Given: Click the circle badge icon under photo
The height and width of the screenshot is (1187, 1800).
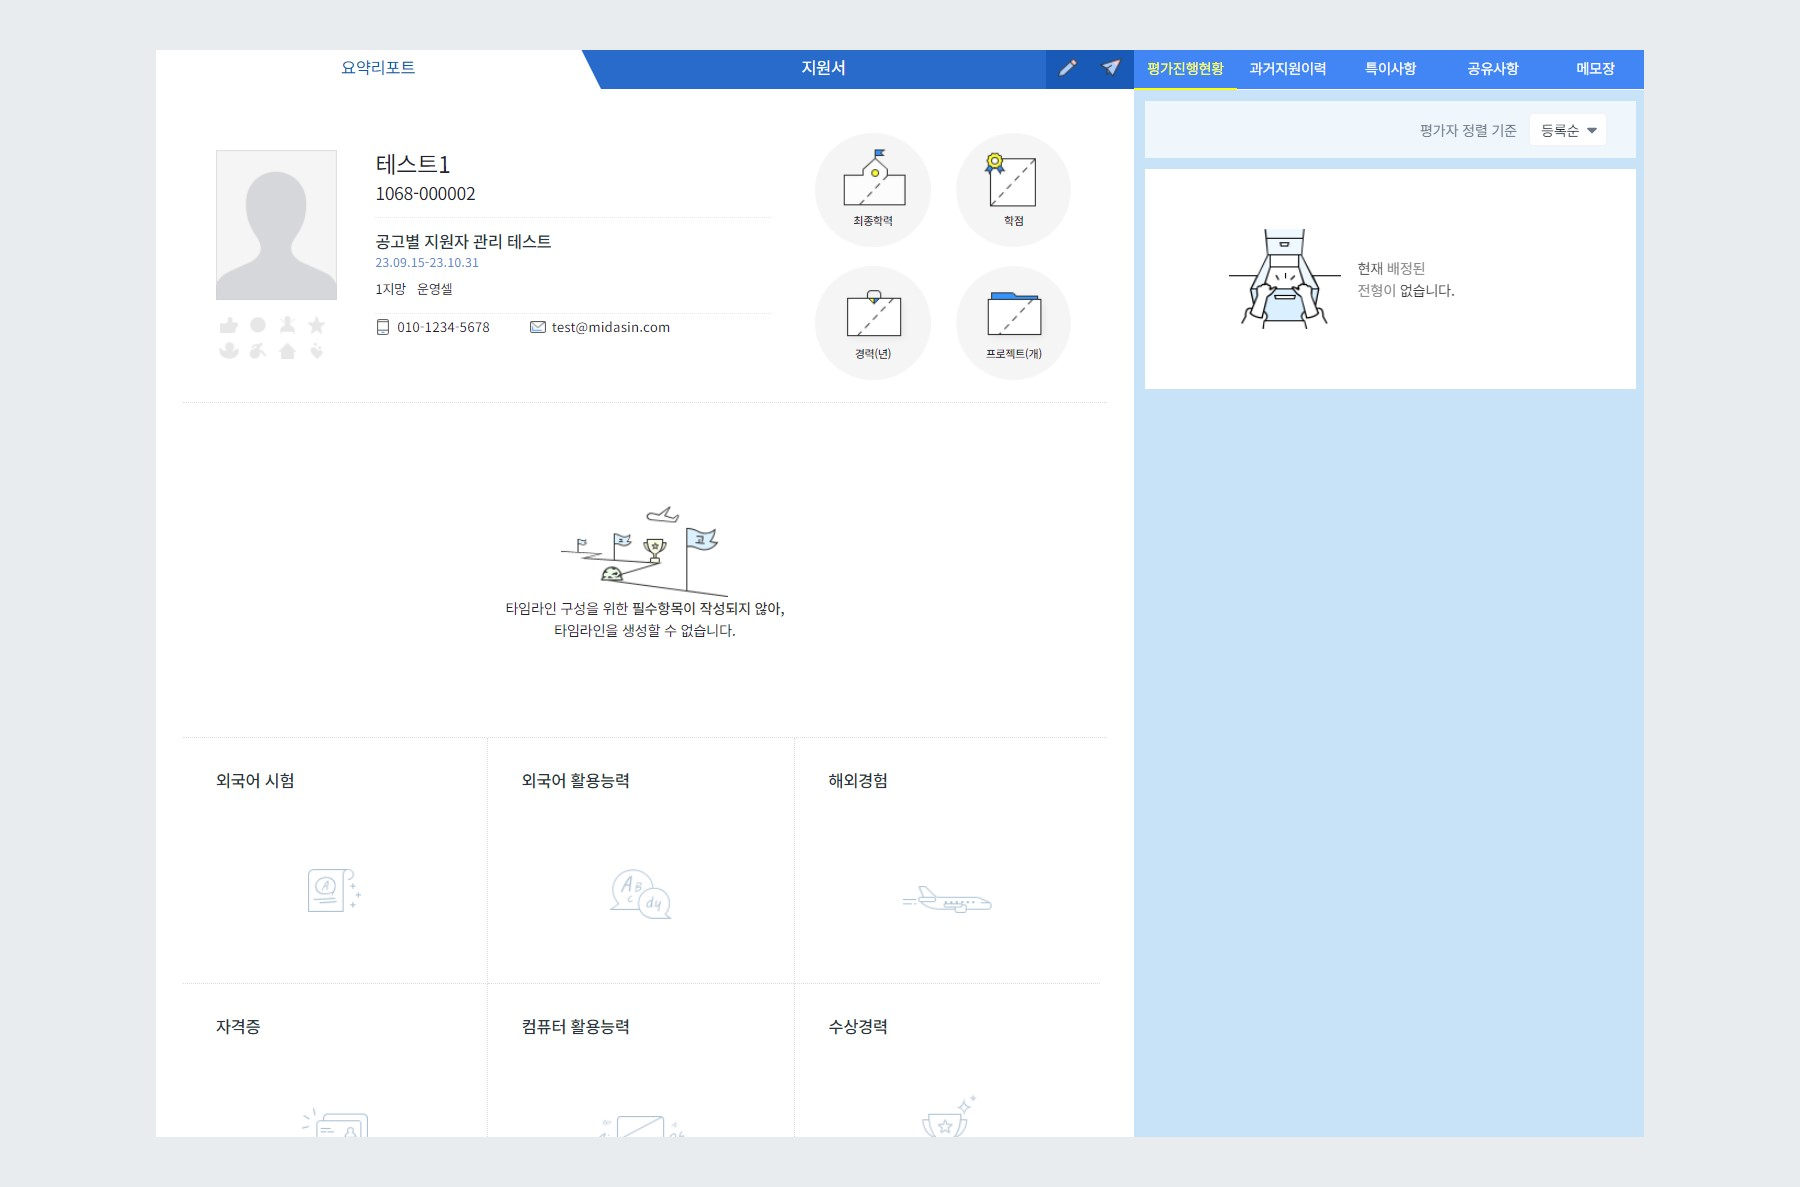Looking at the screenshot, I should [x=258, y=325].
